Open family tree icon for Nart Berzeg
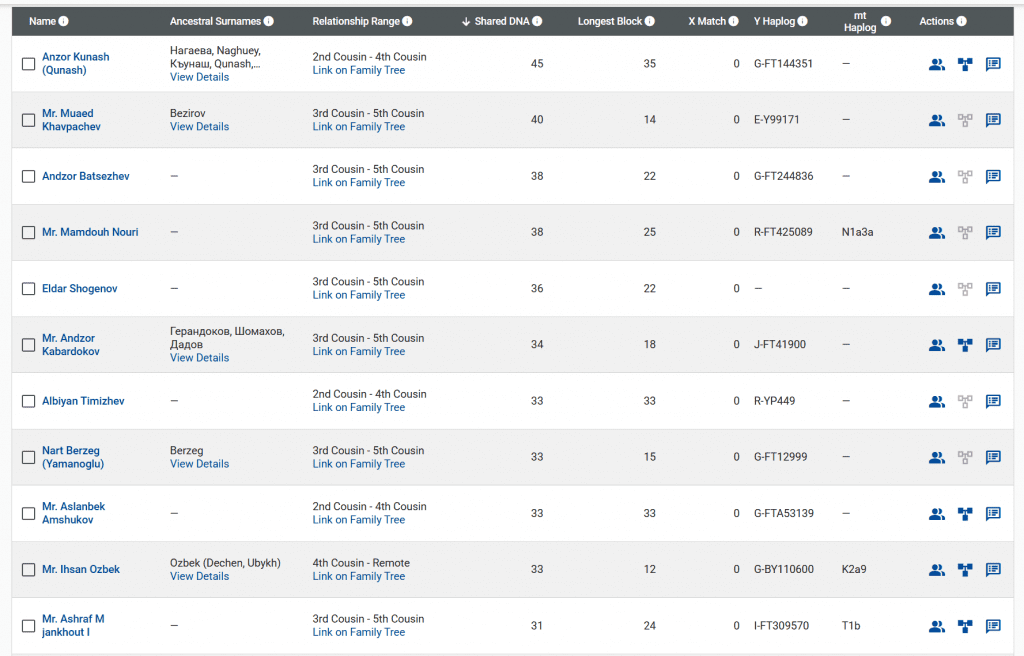Screen dimensions: 1024x656 [965, 458]
